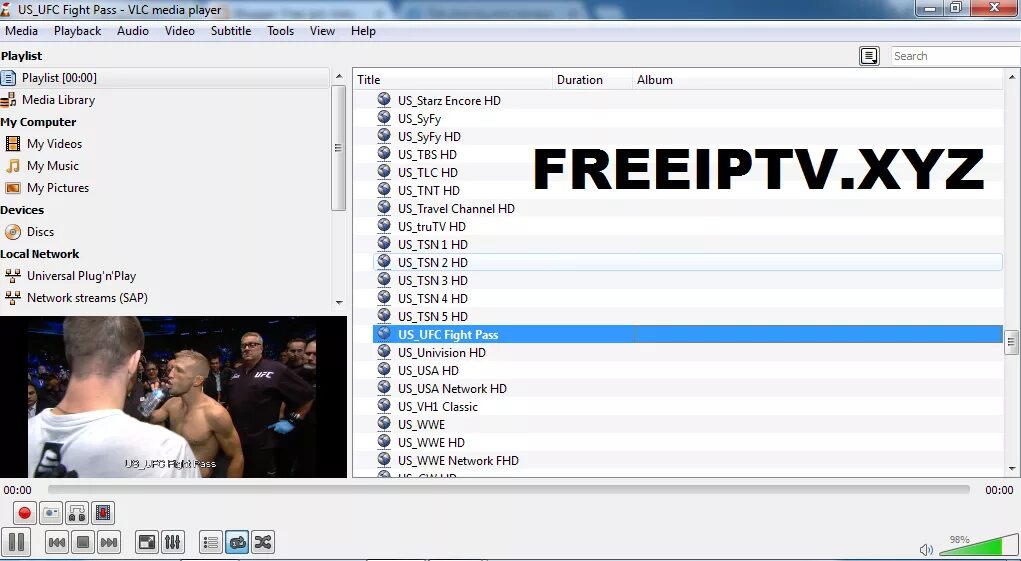
Task: Sort playlist by Title column
Action: click(453, 79)
